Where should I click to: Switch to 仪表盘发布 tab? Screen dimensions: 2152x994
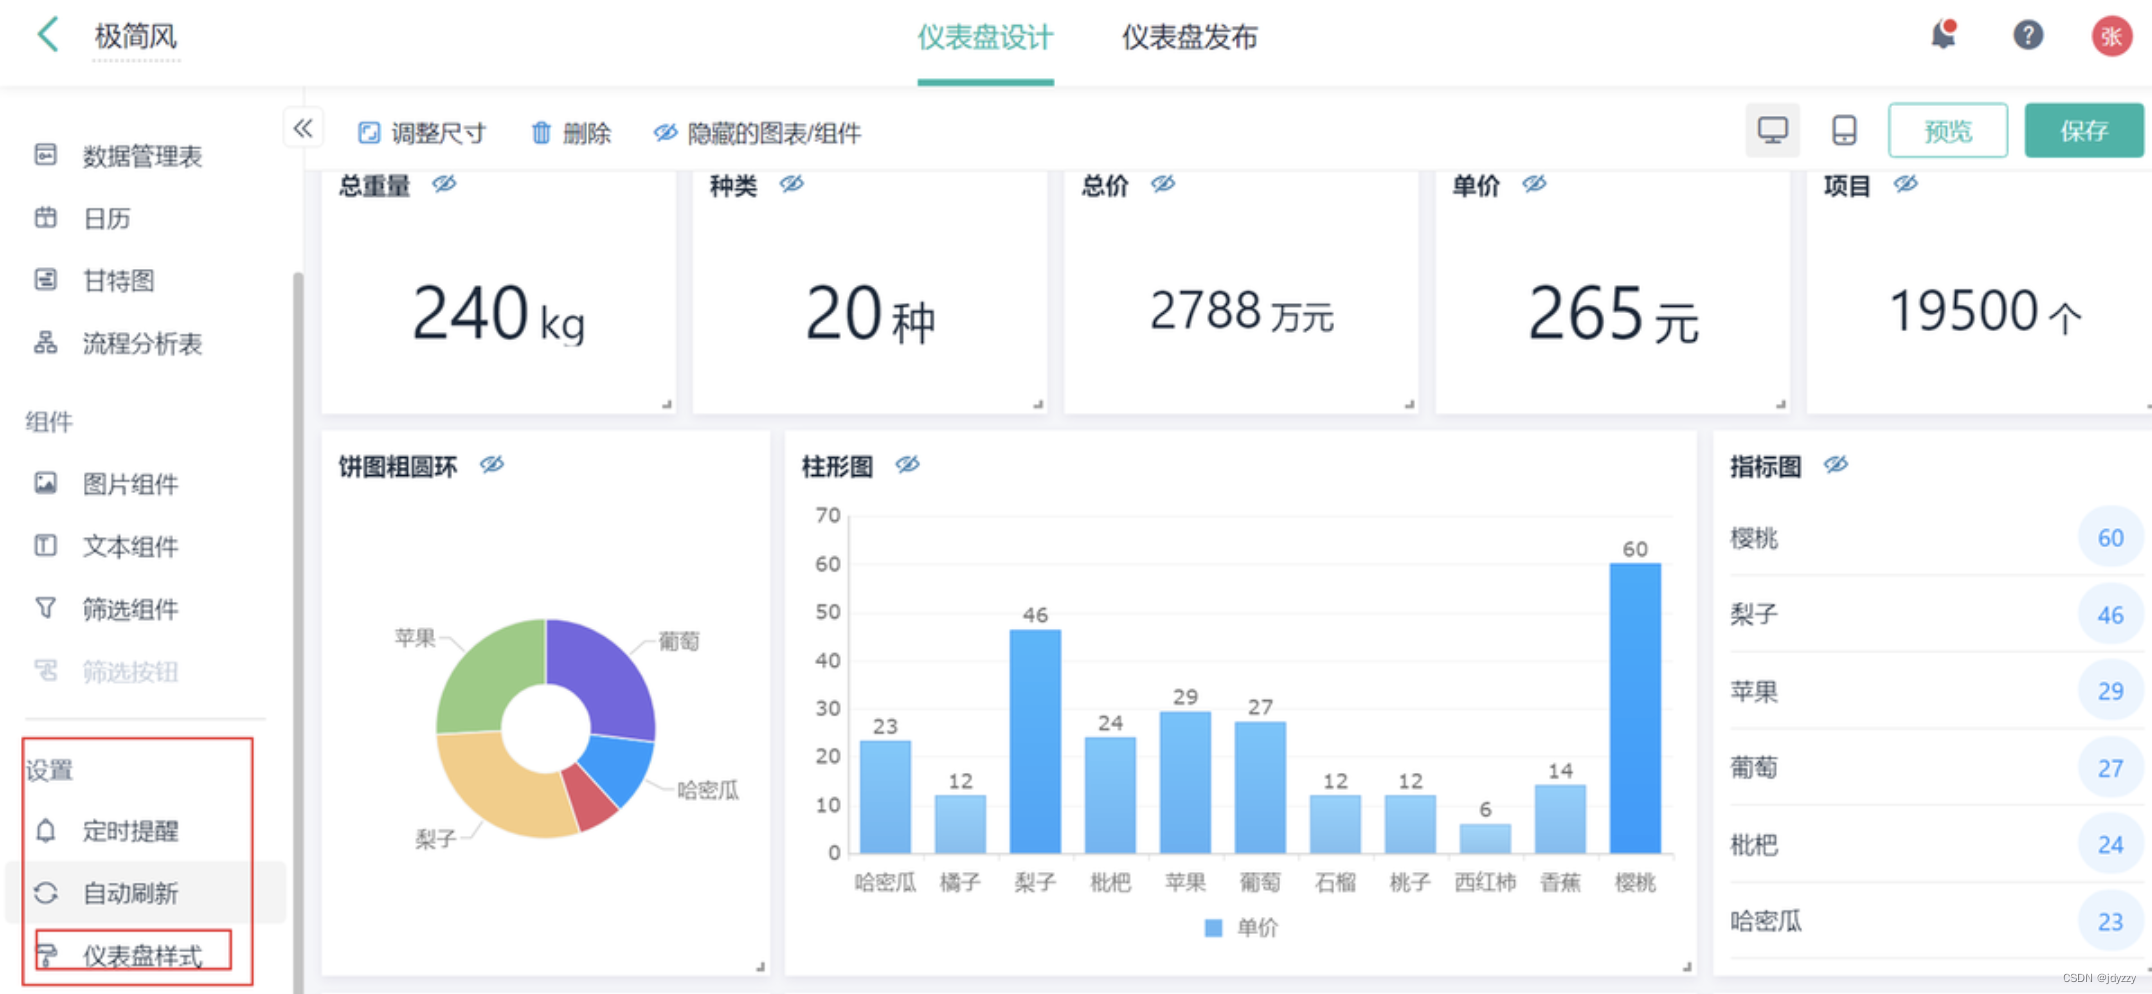[1189, 38]
